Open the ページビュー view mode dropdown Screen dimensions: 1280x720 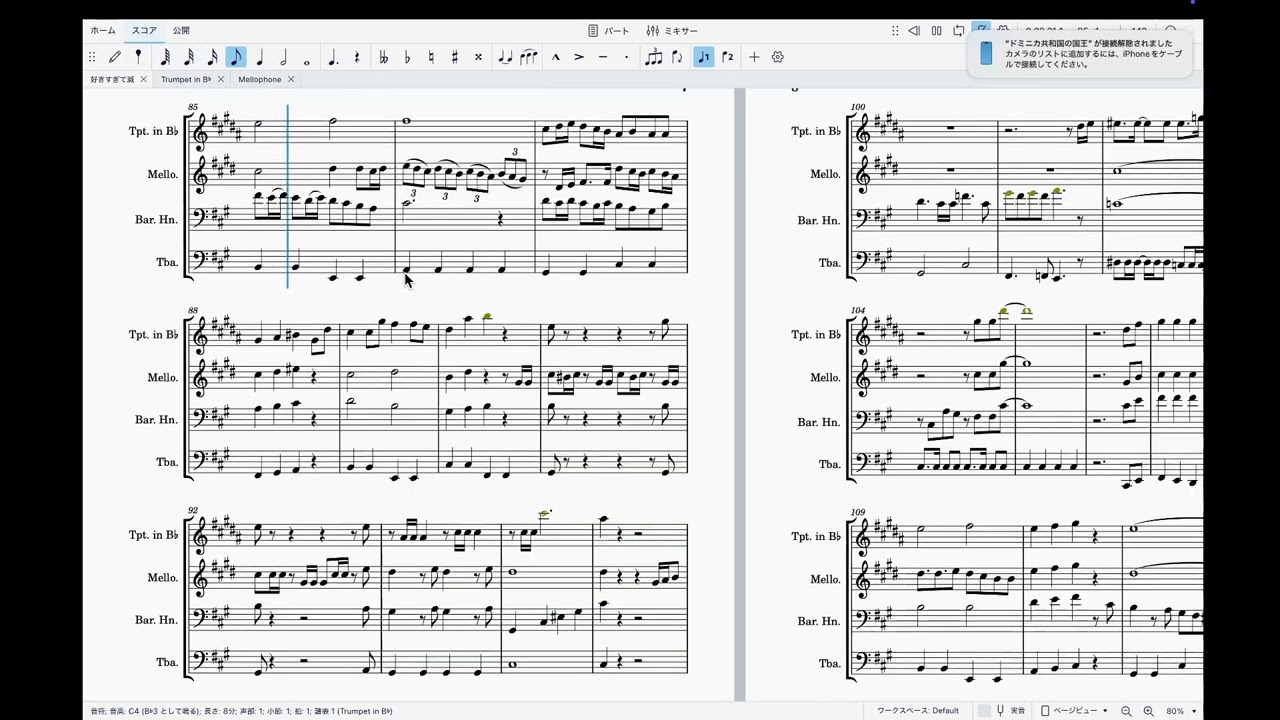point(1074,711)
